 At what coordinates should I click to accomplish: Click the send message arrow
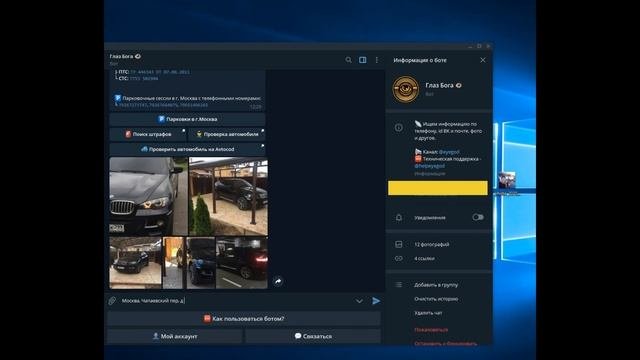[x=376, y=301]
